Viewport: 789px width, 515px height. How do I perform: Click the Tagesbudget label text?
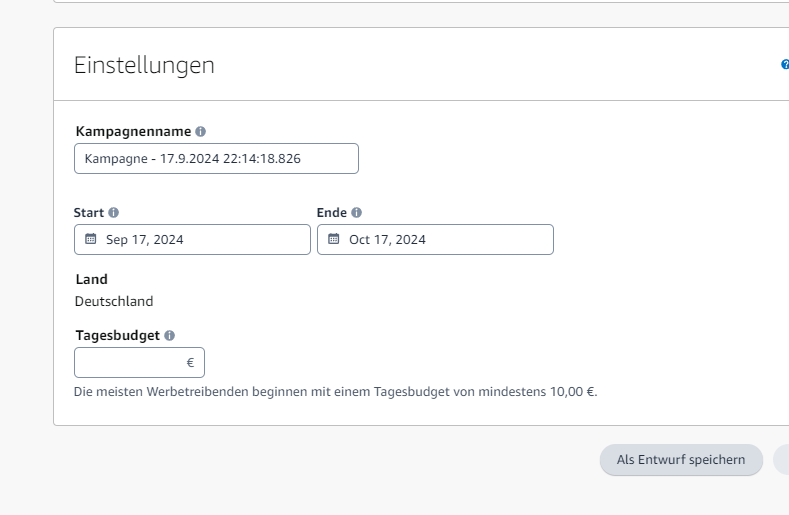click(117, 336)
